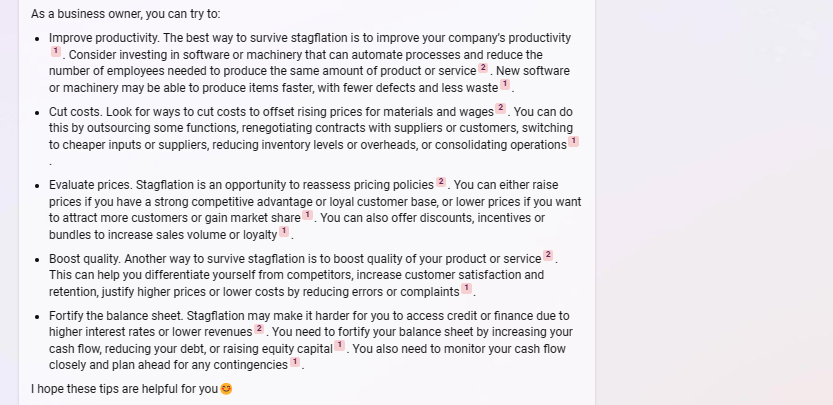Click citation 2 after "quality of your product or service"
The image size is (833, 405).
(x=548, y=255)
